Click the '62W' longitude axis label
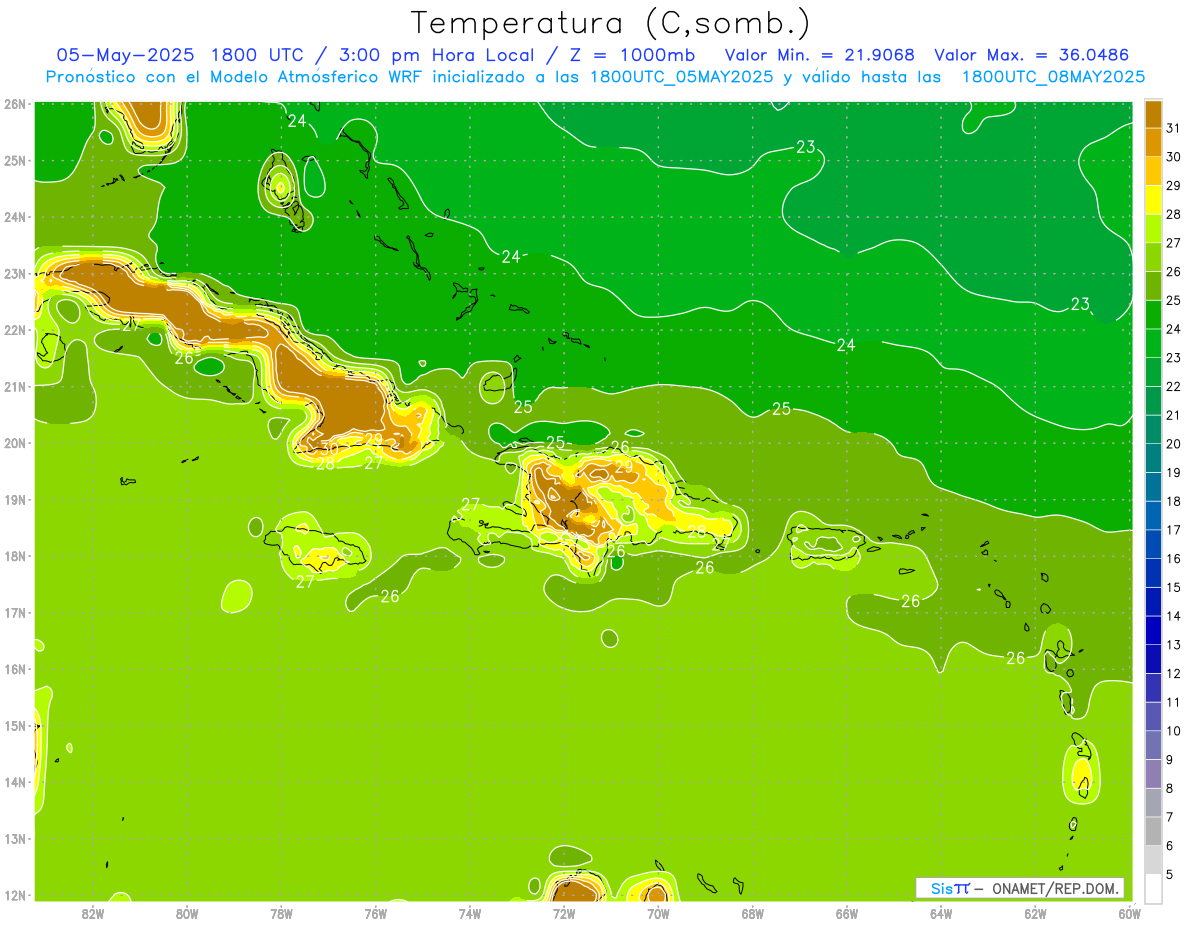 pos(1035,913)
